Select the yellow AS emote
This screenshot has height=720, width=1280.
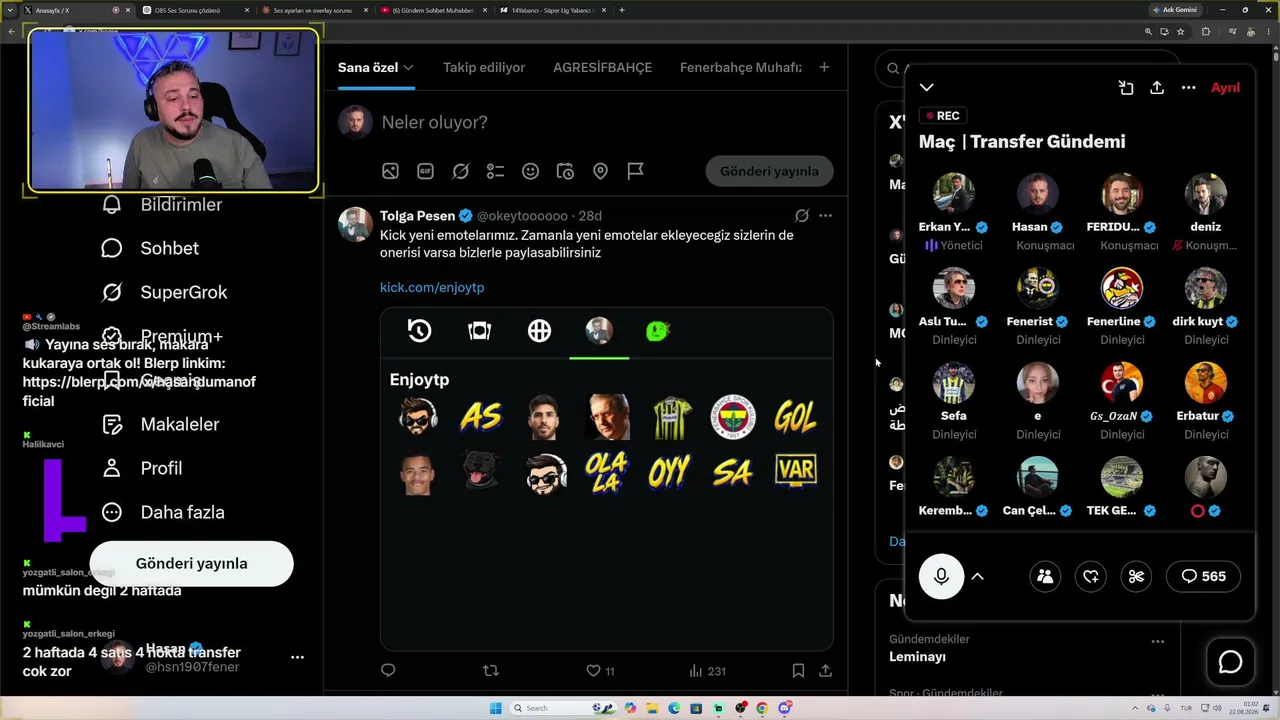coord(480,417)
